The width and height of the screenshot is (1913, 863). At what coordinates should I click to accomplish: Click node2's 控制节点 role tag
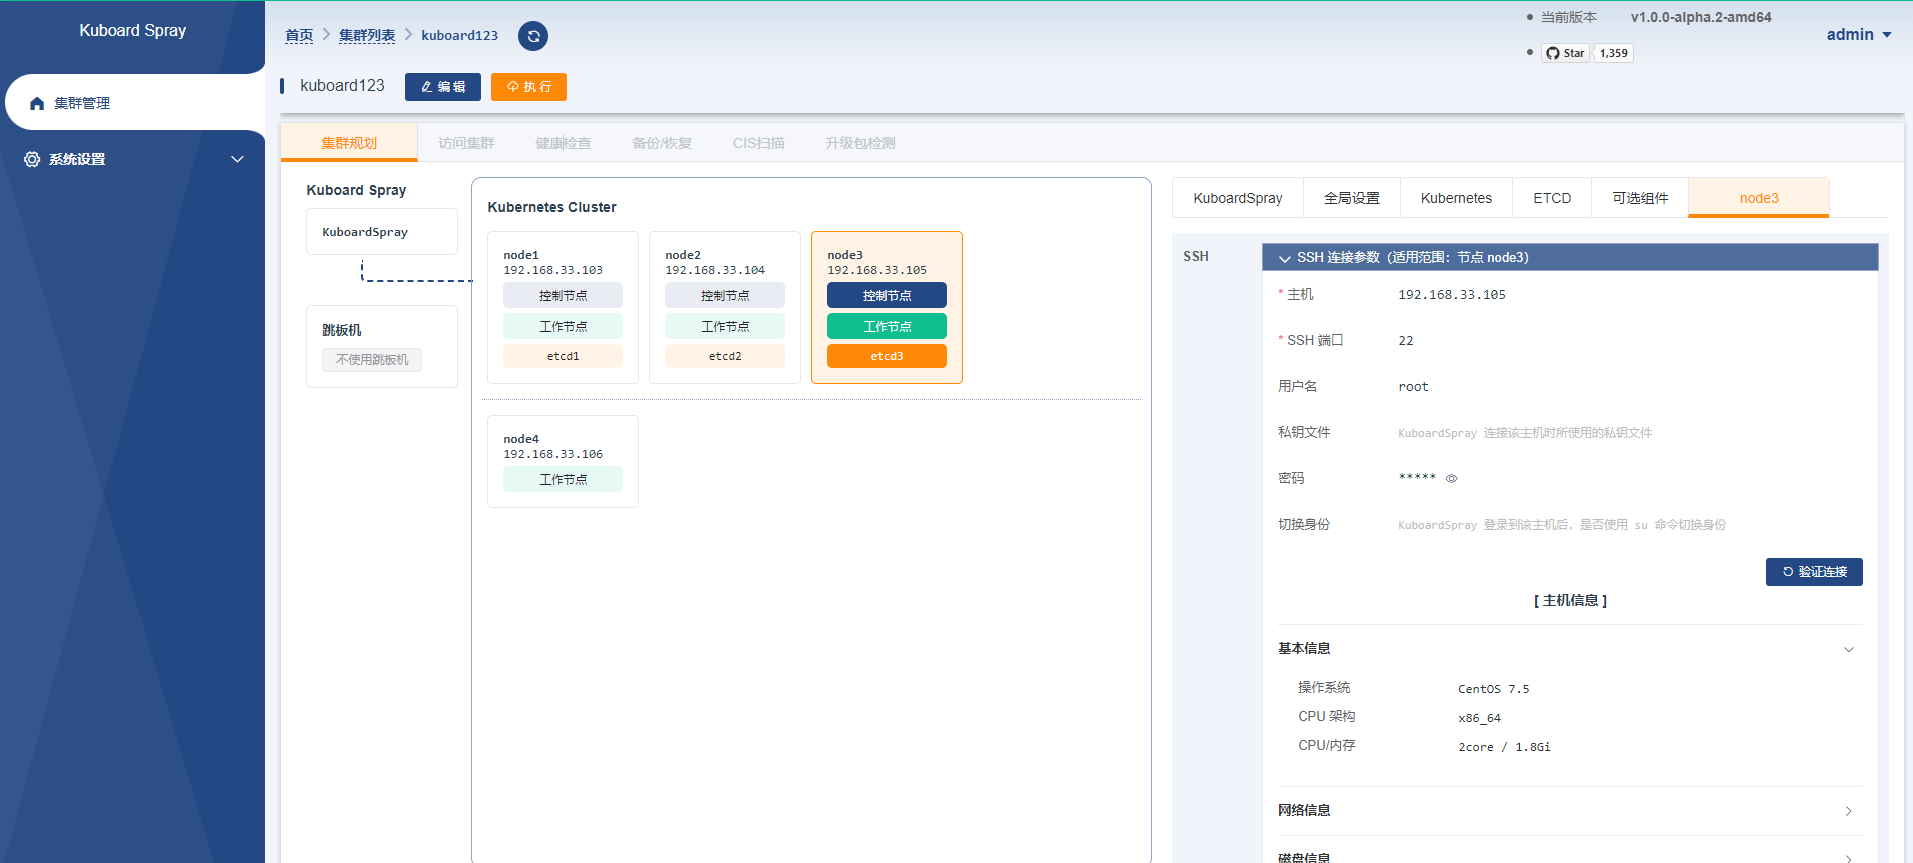click(x=725, y=295)
